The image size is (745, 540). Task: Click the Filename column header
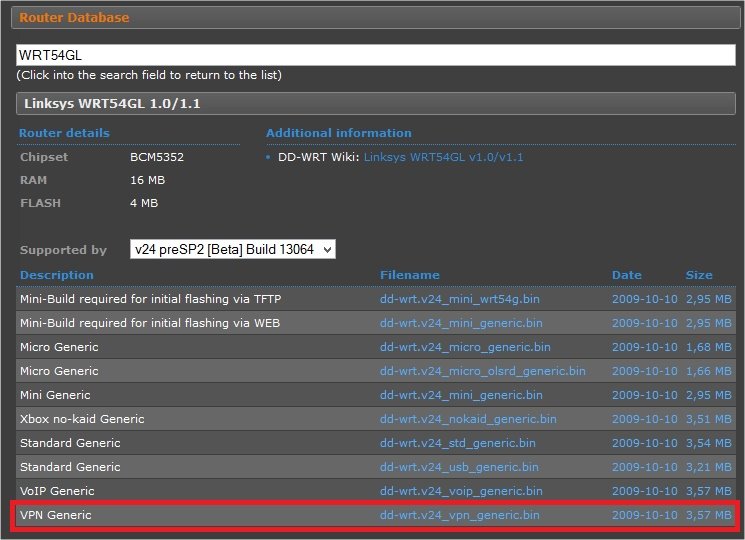coord(409,275)
